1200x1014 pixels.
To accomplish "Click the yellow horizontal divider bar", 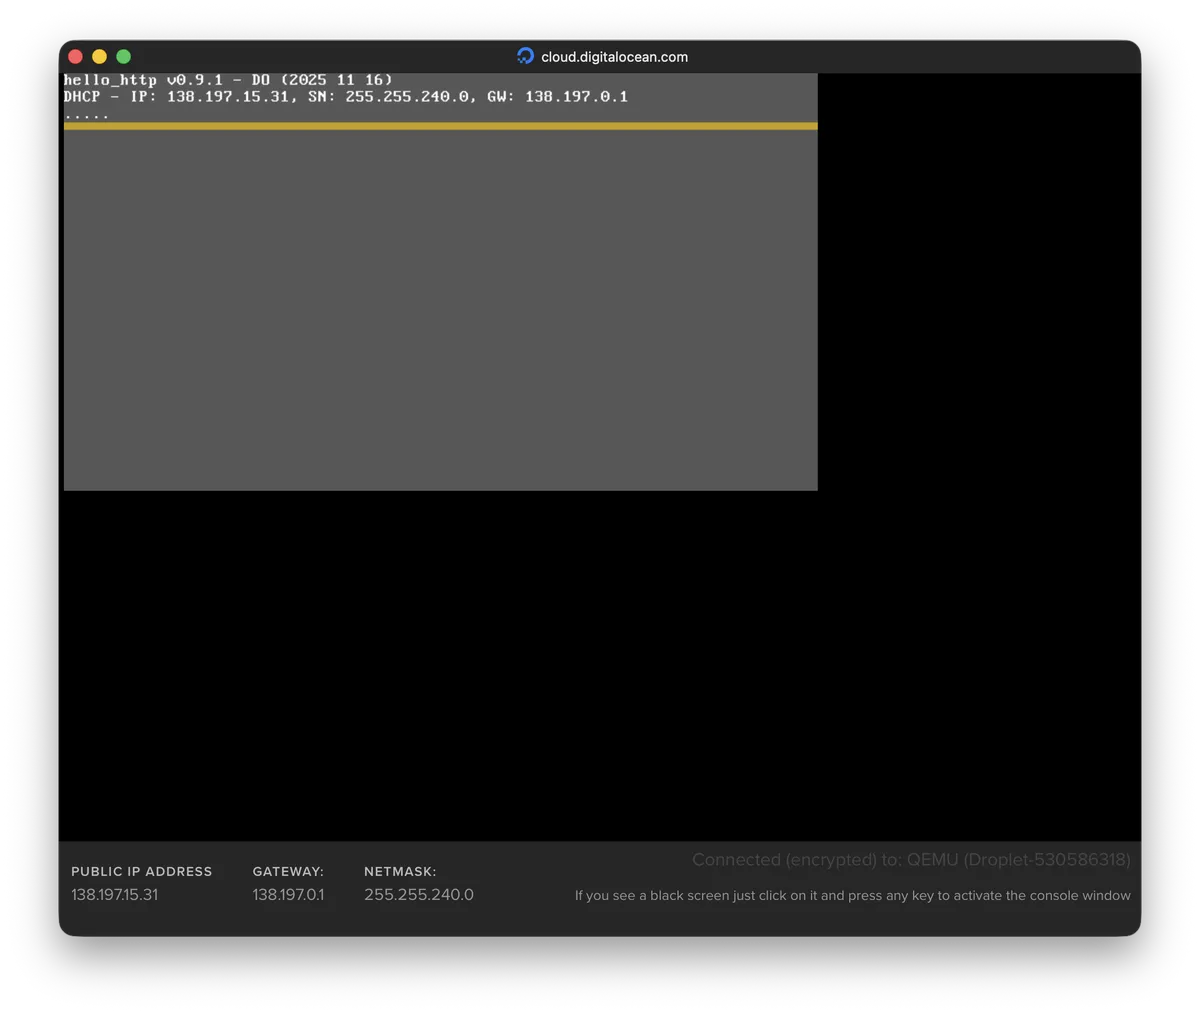I will tap(440, 126).
